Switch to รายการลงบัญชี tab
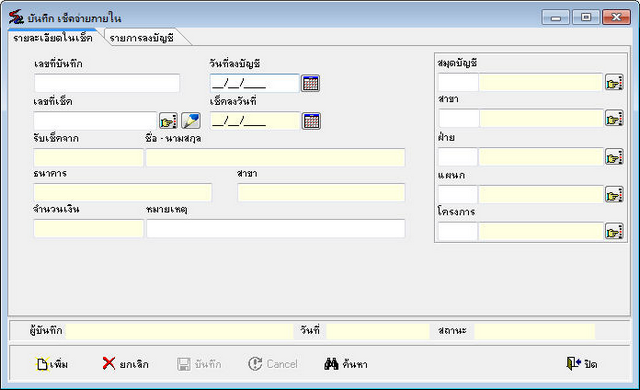The height and width of the screenshot is (390, 640). [142, 38]
